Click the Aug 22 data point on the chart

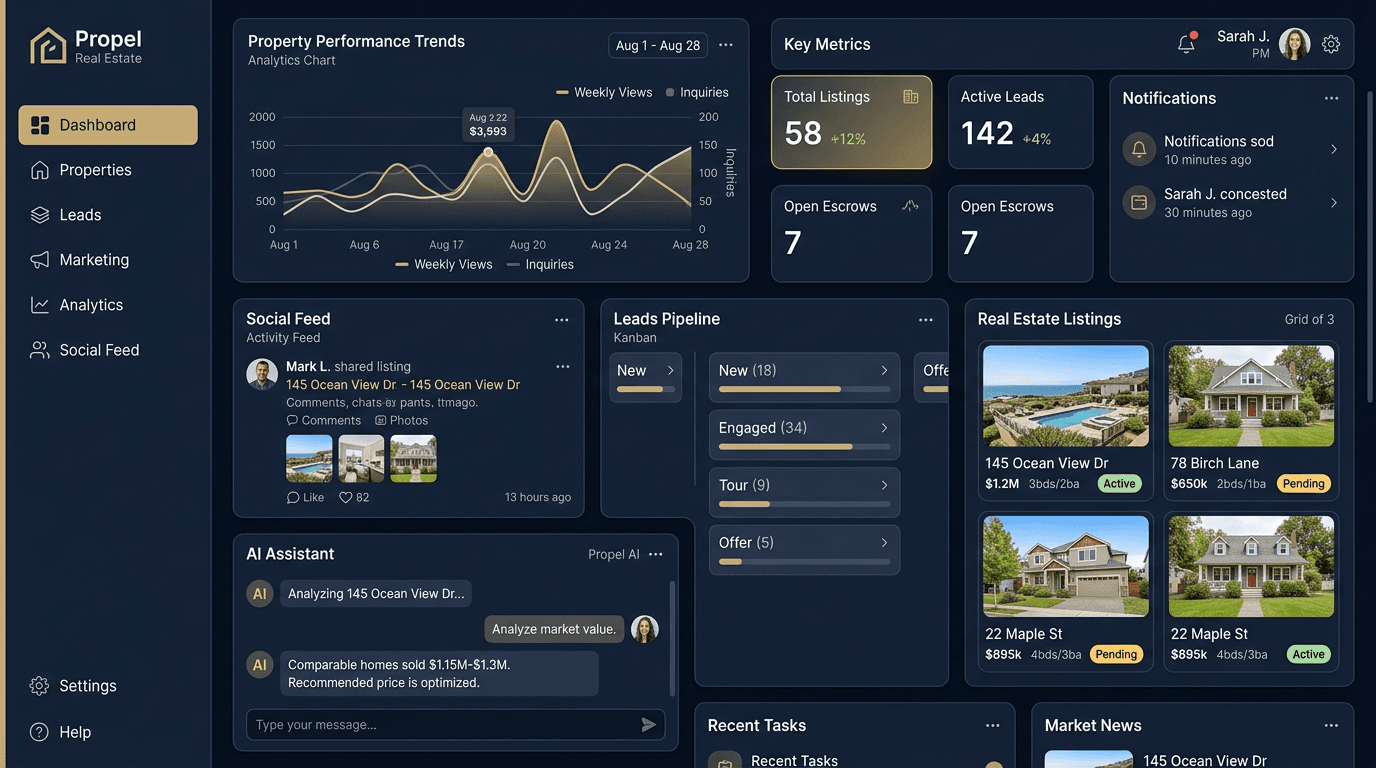point(488,152)
